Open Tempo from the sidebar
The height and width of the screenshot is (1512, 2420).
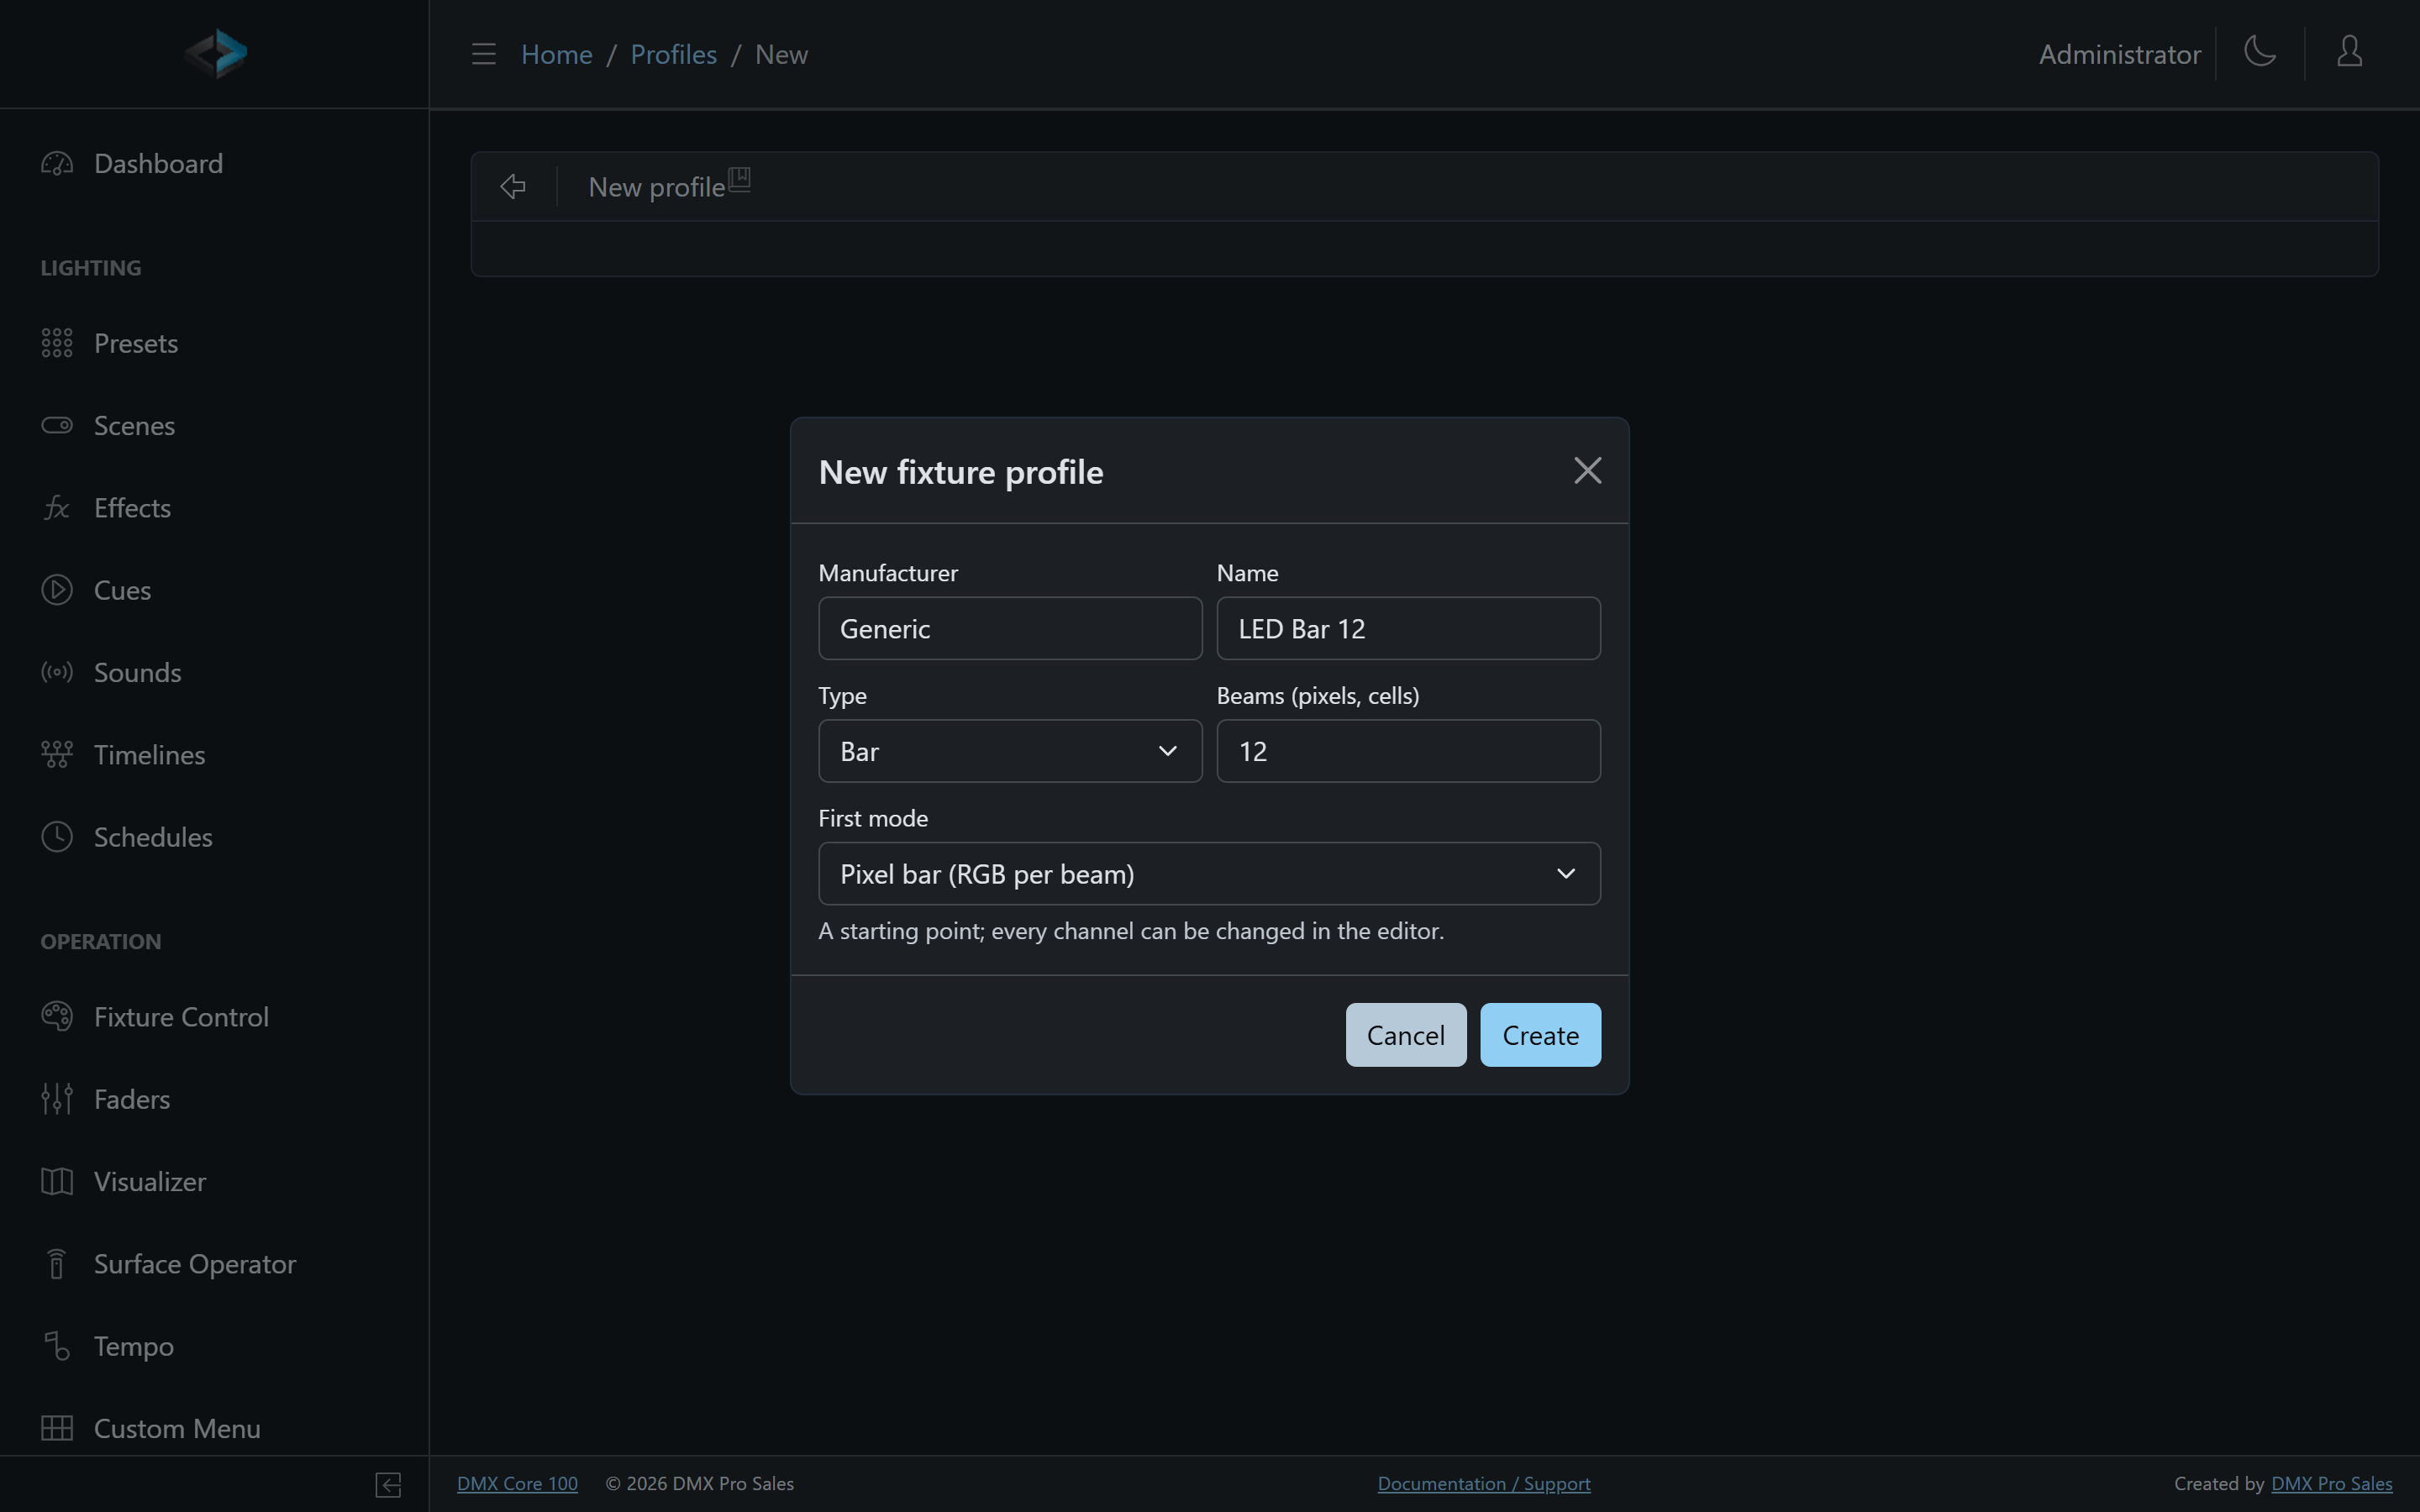pyautogui.click(x=134, y=1346)
